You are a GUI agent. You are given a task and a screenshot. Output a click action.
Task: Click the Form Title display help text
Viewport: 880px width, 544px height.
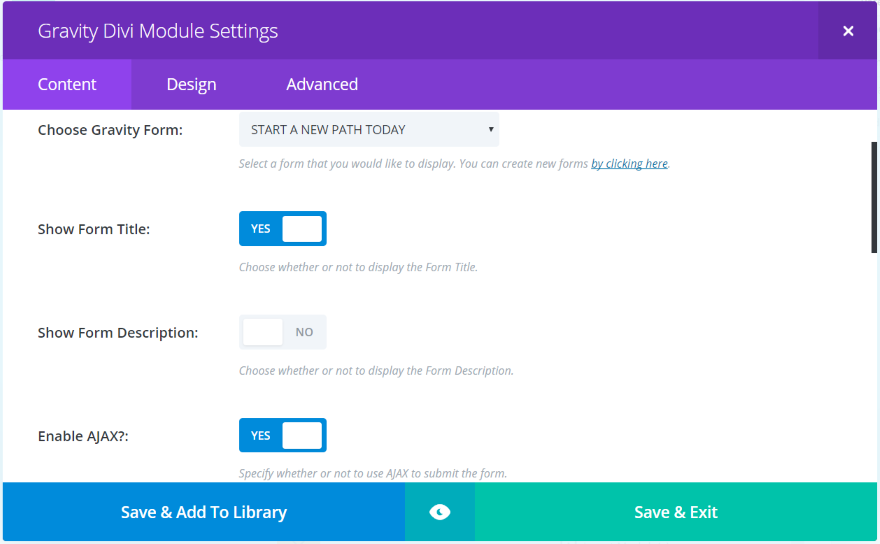click(x=358, y=268)
